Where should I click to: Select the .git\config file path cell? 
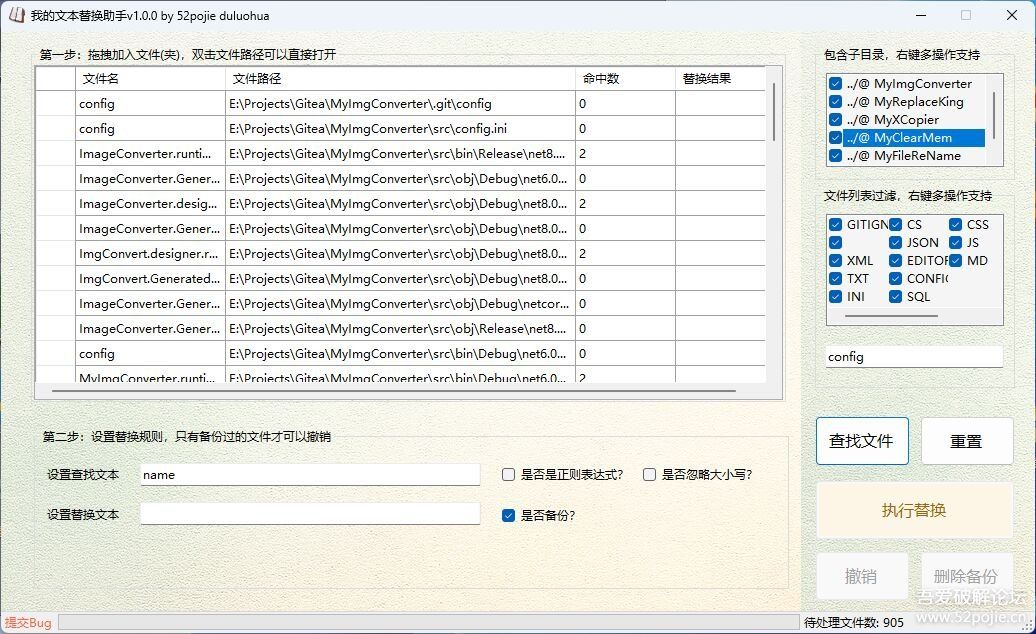click(x=400, y=104)
